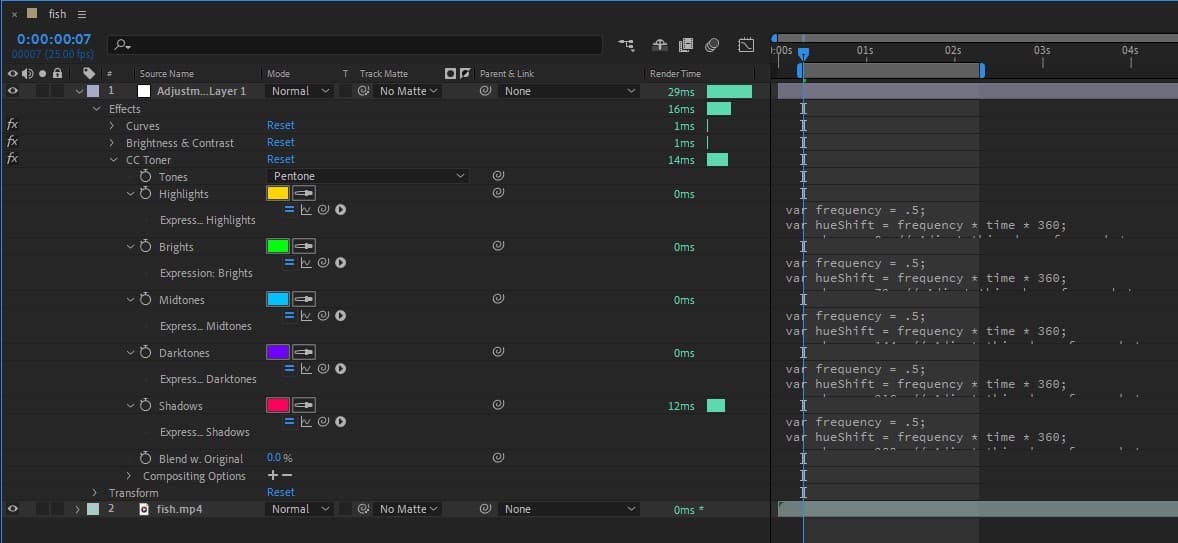Viewport: 1178px width, 543px height.
Task: Click property pick whip for Tones
Action: click(x=497, y=176)
